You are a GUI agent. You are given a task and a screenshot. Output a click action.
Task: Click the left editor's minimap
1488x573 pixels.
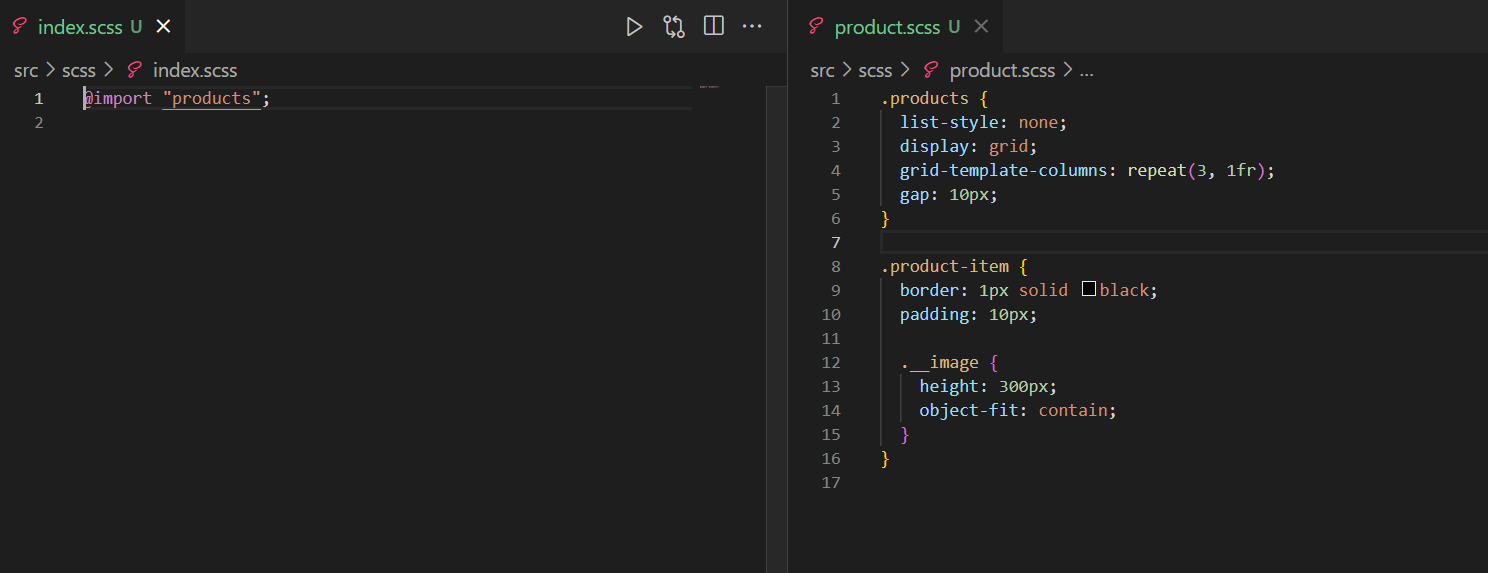(x=709, y=88)
